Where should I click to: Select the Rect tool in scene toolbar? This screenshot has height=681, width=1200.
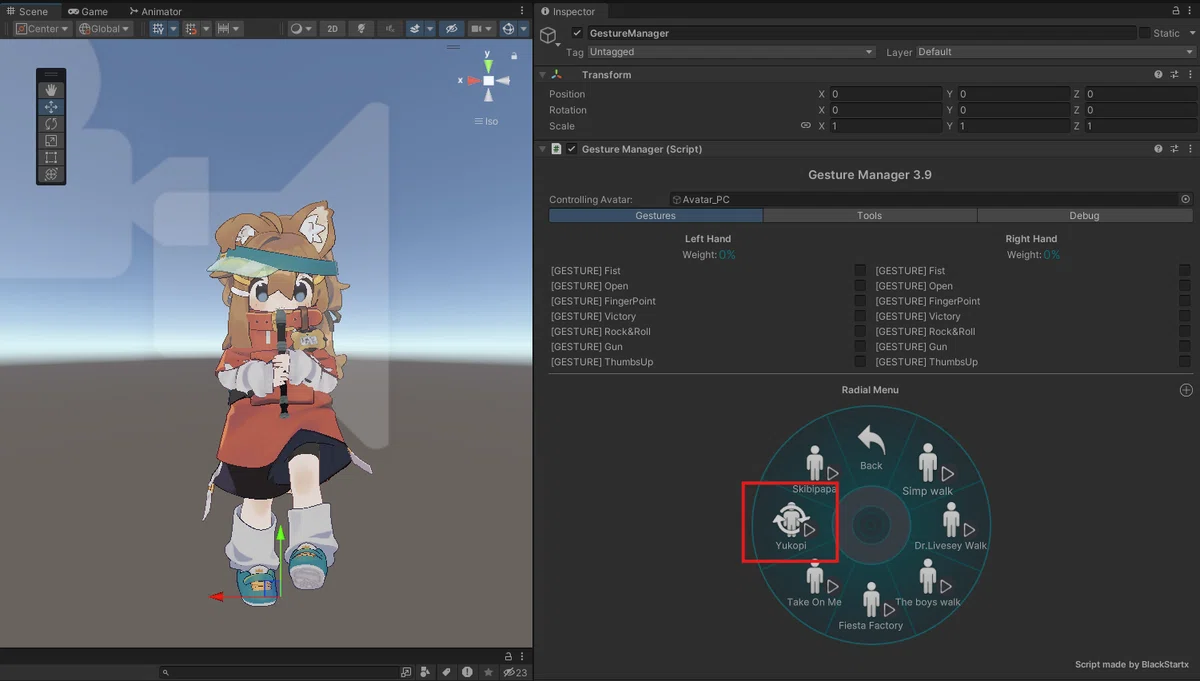pyautogui.click(x=51, y=158)
